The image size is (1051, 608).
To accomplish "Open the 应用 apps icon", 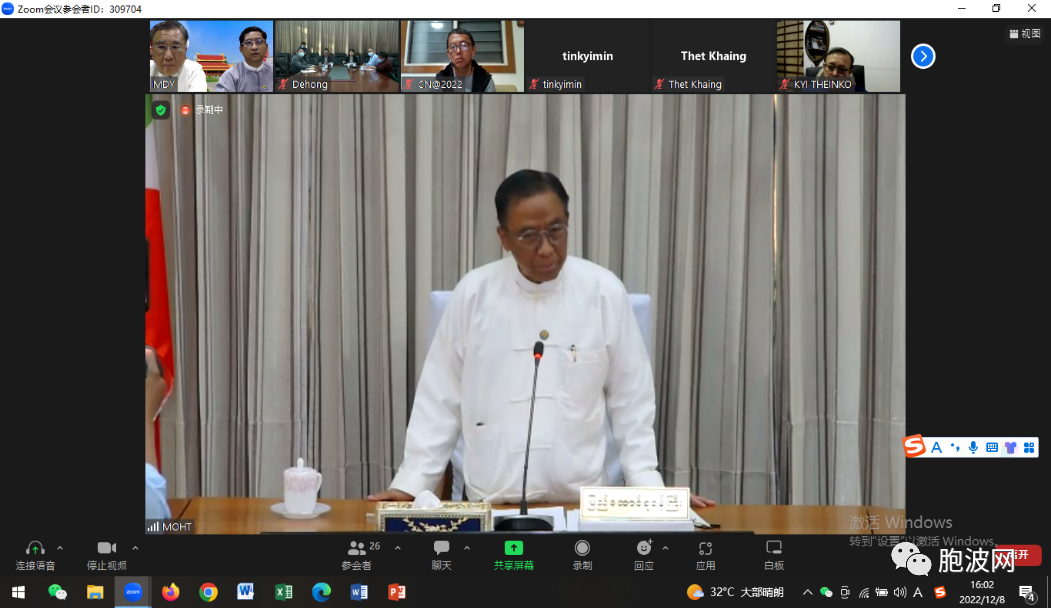I will click(705, 548).
